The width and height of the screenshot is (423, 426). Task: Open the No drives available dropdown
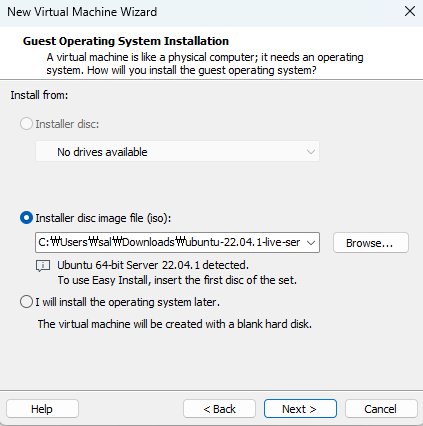(177, 152)
